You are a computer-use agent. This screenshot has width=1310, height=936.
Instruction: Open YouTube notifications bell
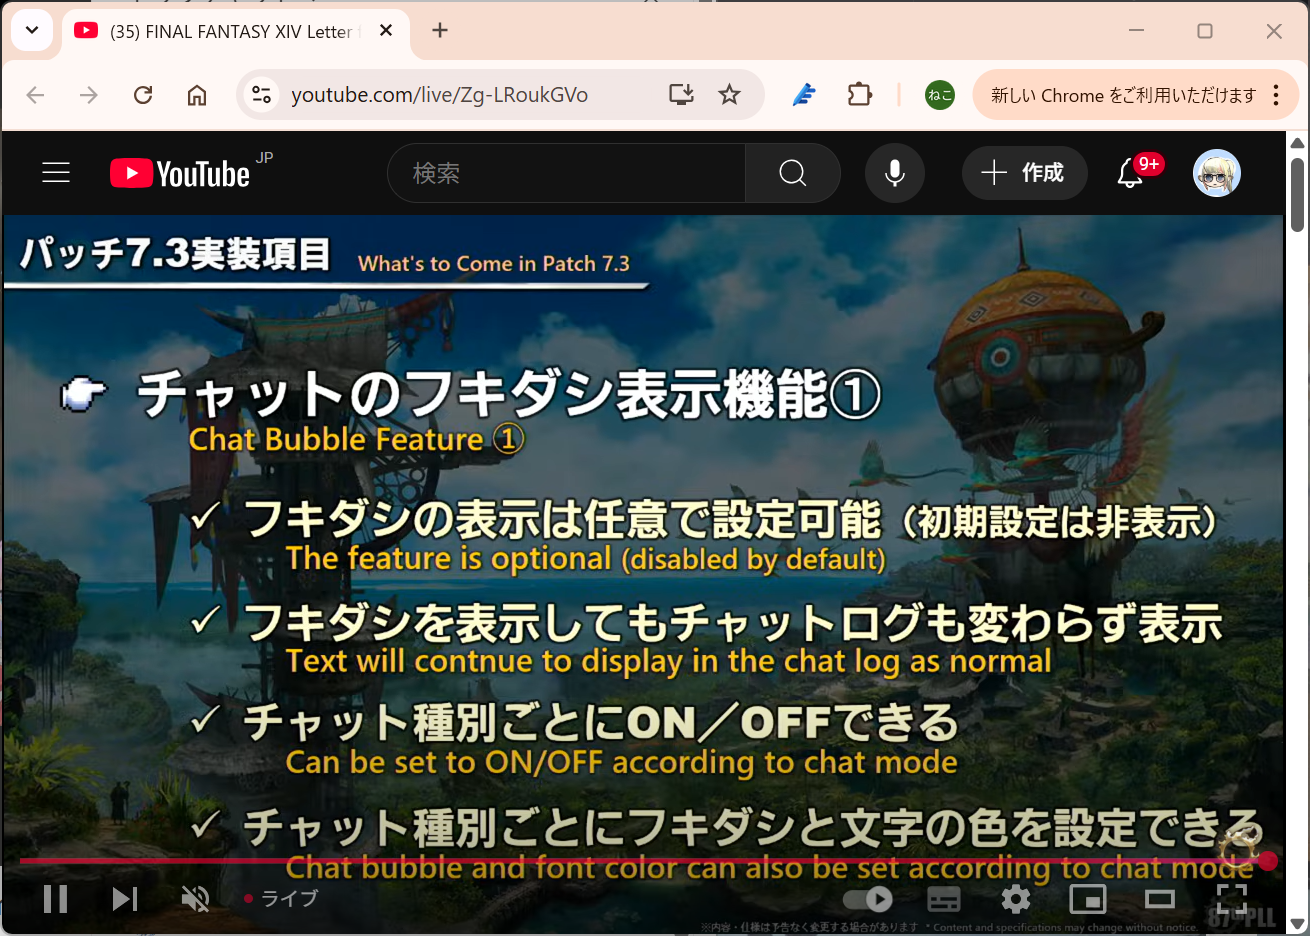pos(1131,173)
